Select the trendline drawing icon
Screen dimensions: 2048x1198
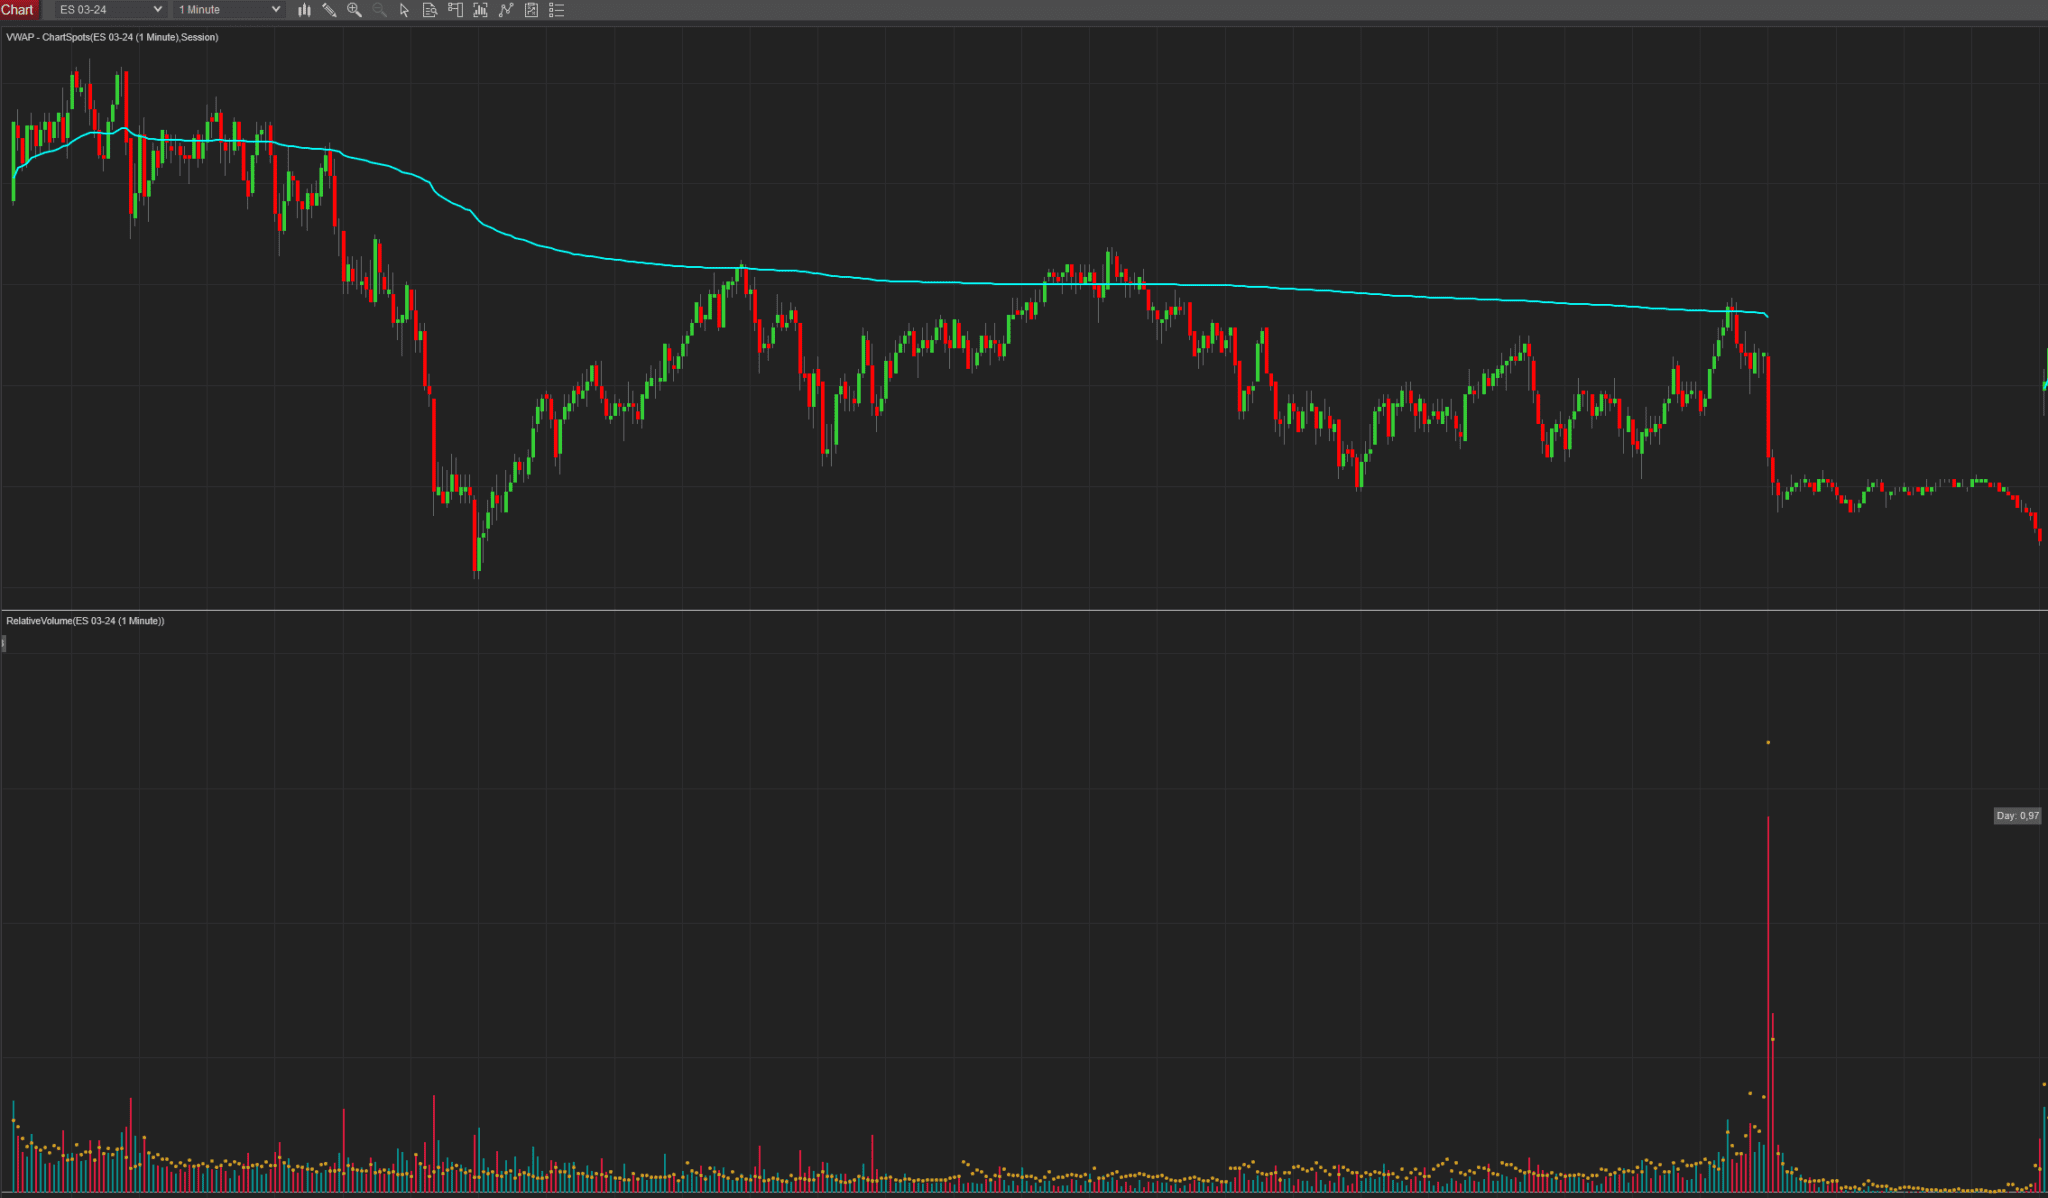tap(505, 9)
